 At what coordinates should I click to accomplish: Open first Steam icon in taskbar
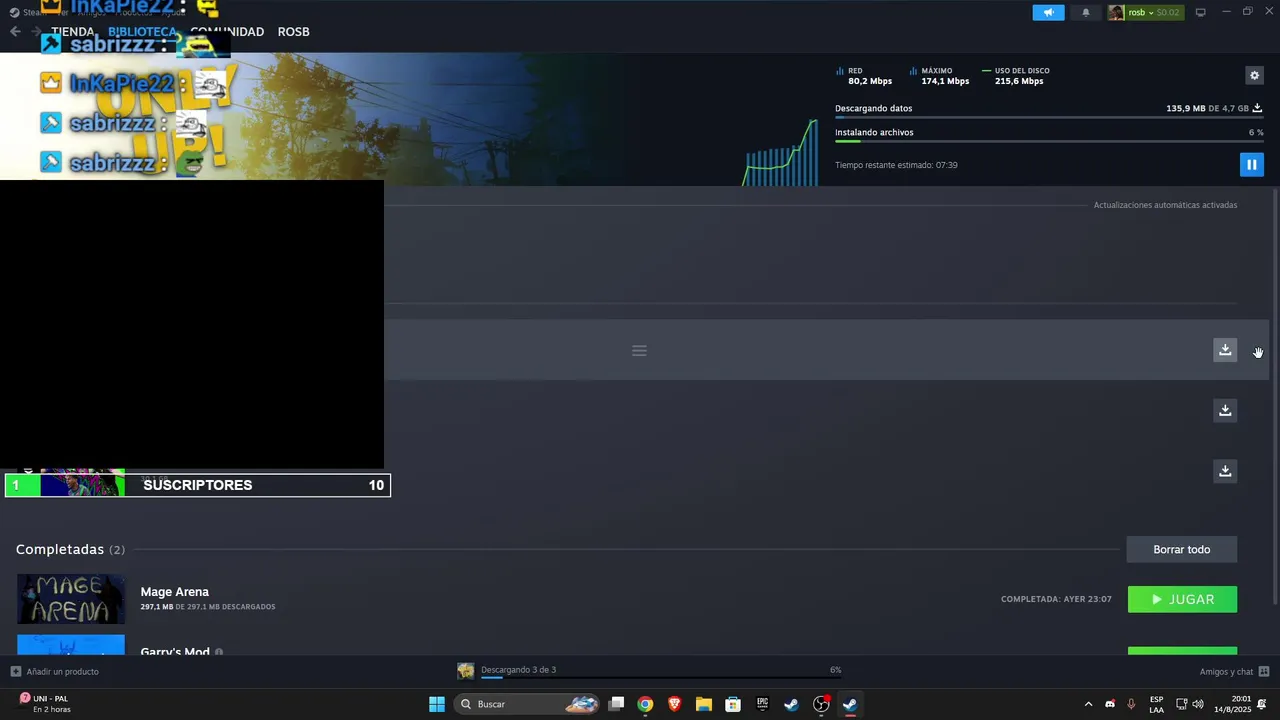click(x=791, y=704)
